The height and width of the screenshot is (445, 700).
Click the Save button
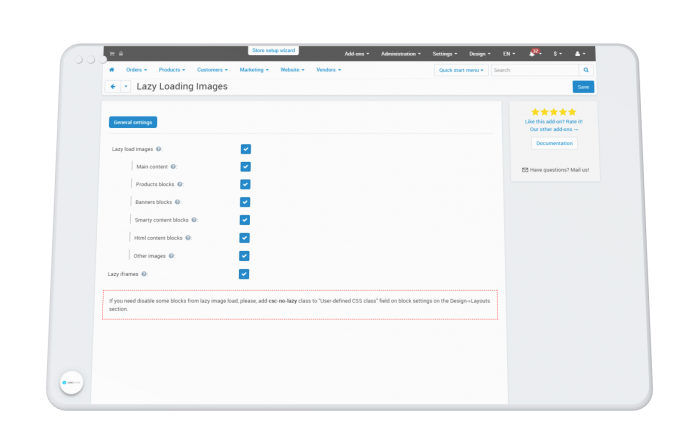(x=583, y=87)
